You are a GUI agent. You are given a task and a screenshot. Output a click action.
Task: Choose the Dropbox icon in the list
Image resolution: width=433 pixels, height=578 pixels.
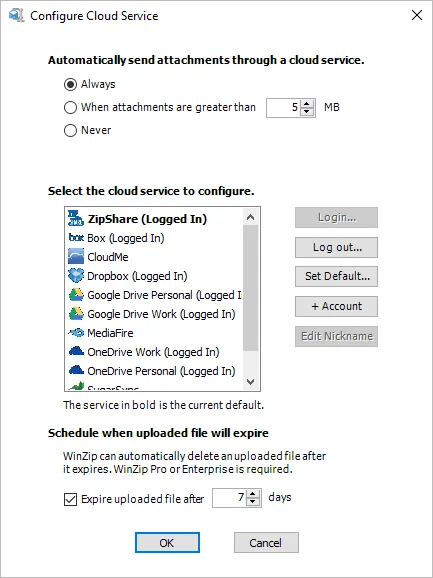tap(76, 275)
